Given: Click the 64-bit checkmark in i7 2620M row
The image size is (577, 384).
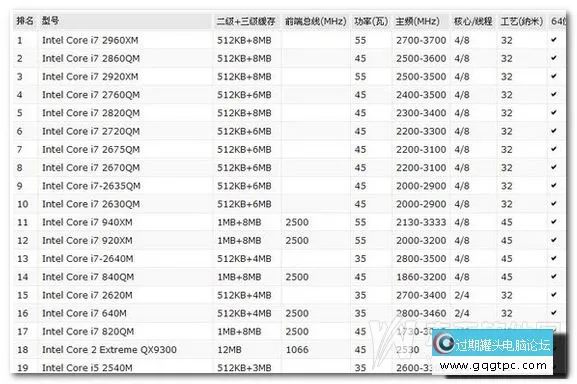Looking at the screenshot, I should (x=554, y=294).
